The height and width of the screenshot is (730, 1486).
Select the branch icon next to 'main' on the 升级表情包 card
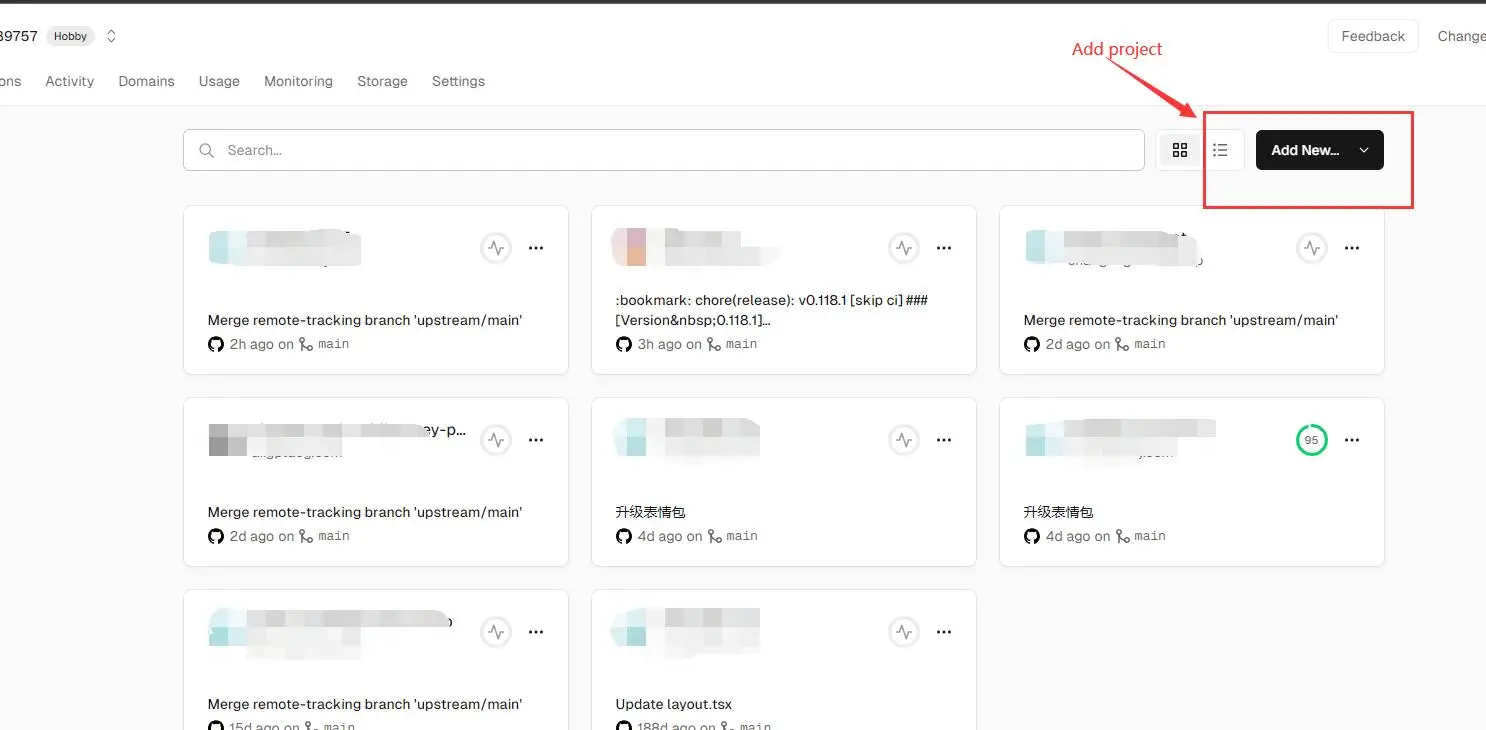click(713, 536)
